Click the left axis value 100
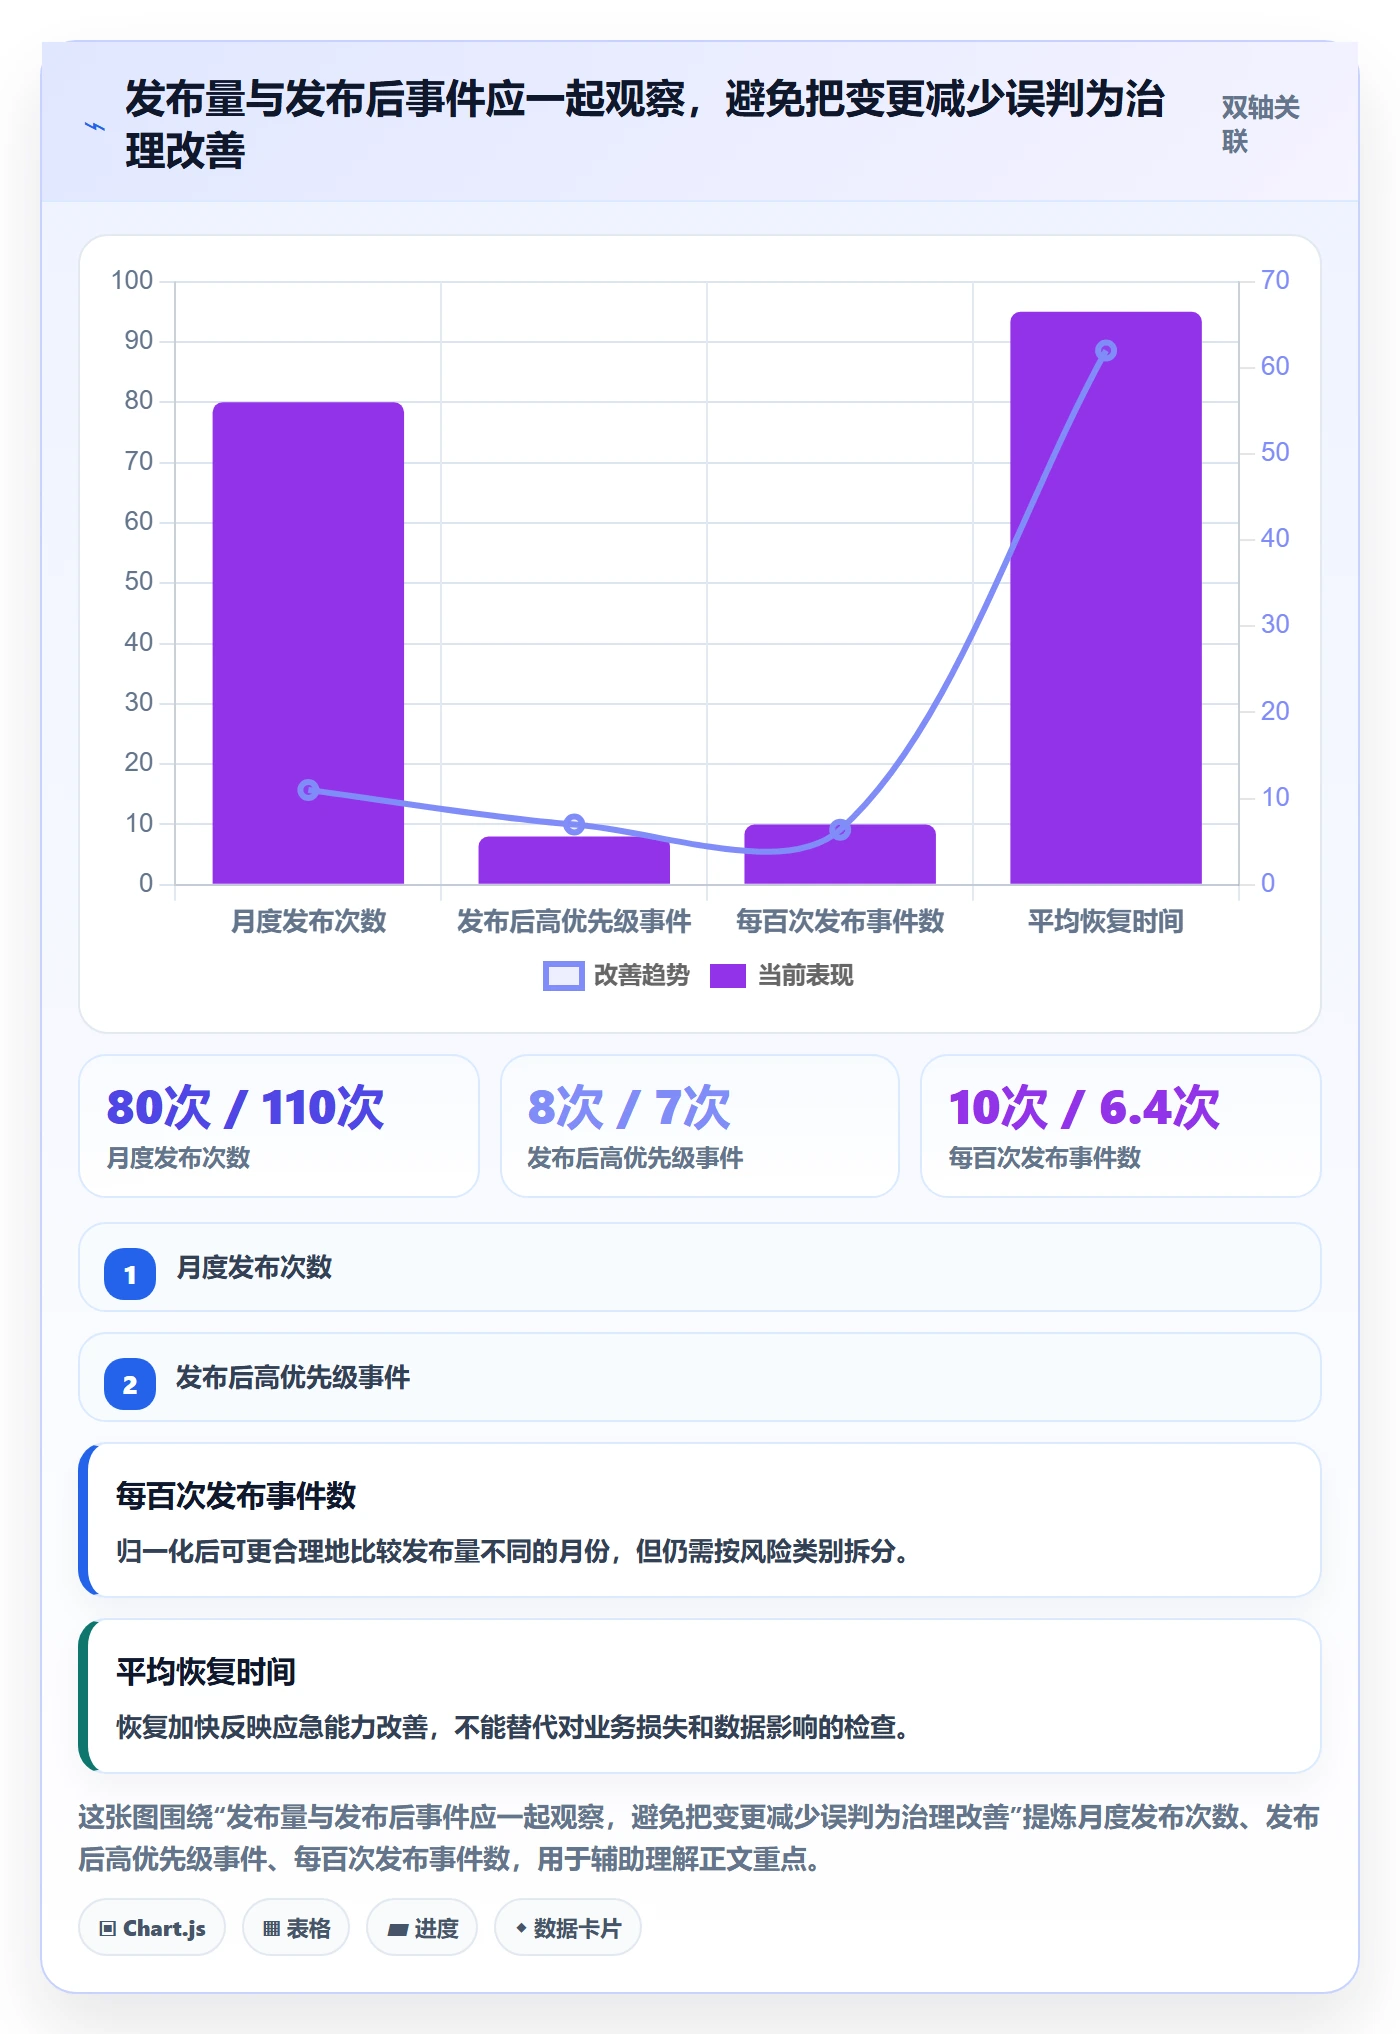 coord(132,280)
